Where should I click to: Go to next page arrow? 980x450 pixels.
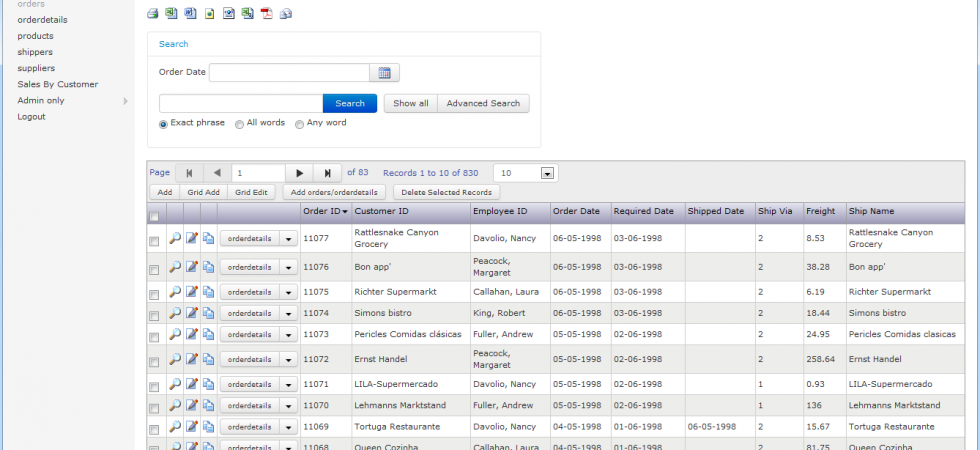[299, 173]
